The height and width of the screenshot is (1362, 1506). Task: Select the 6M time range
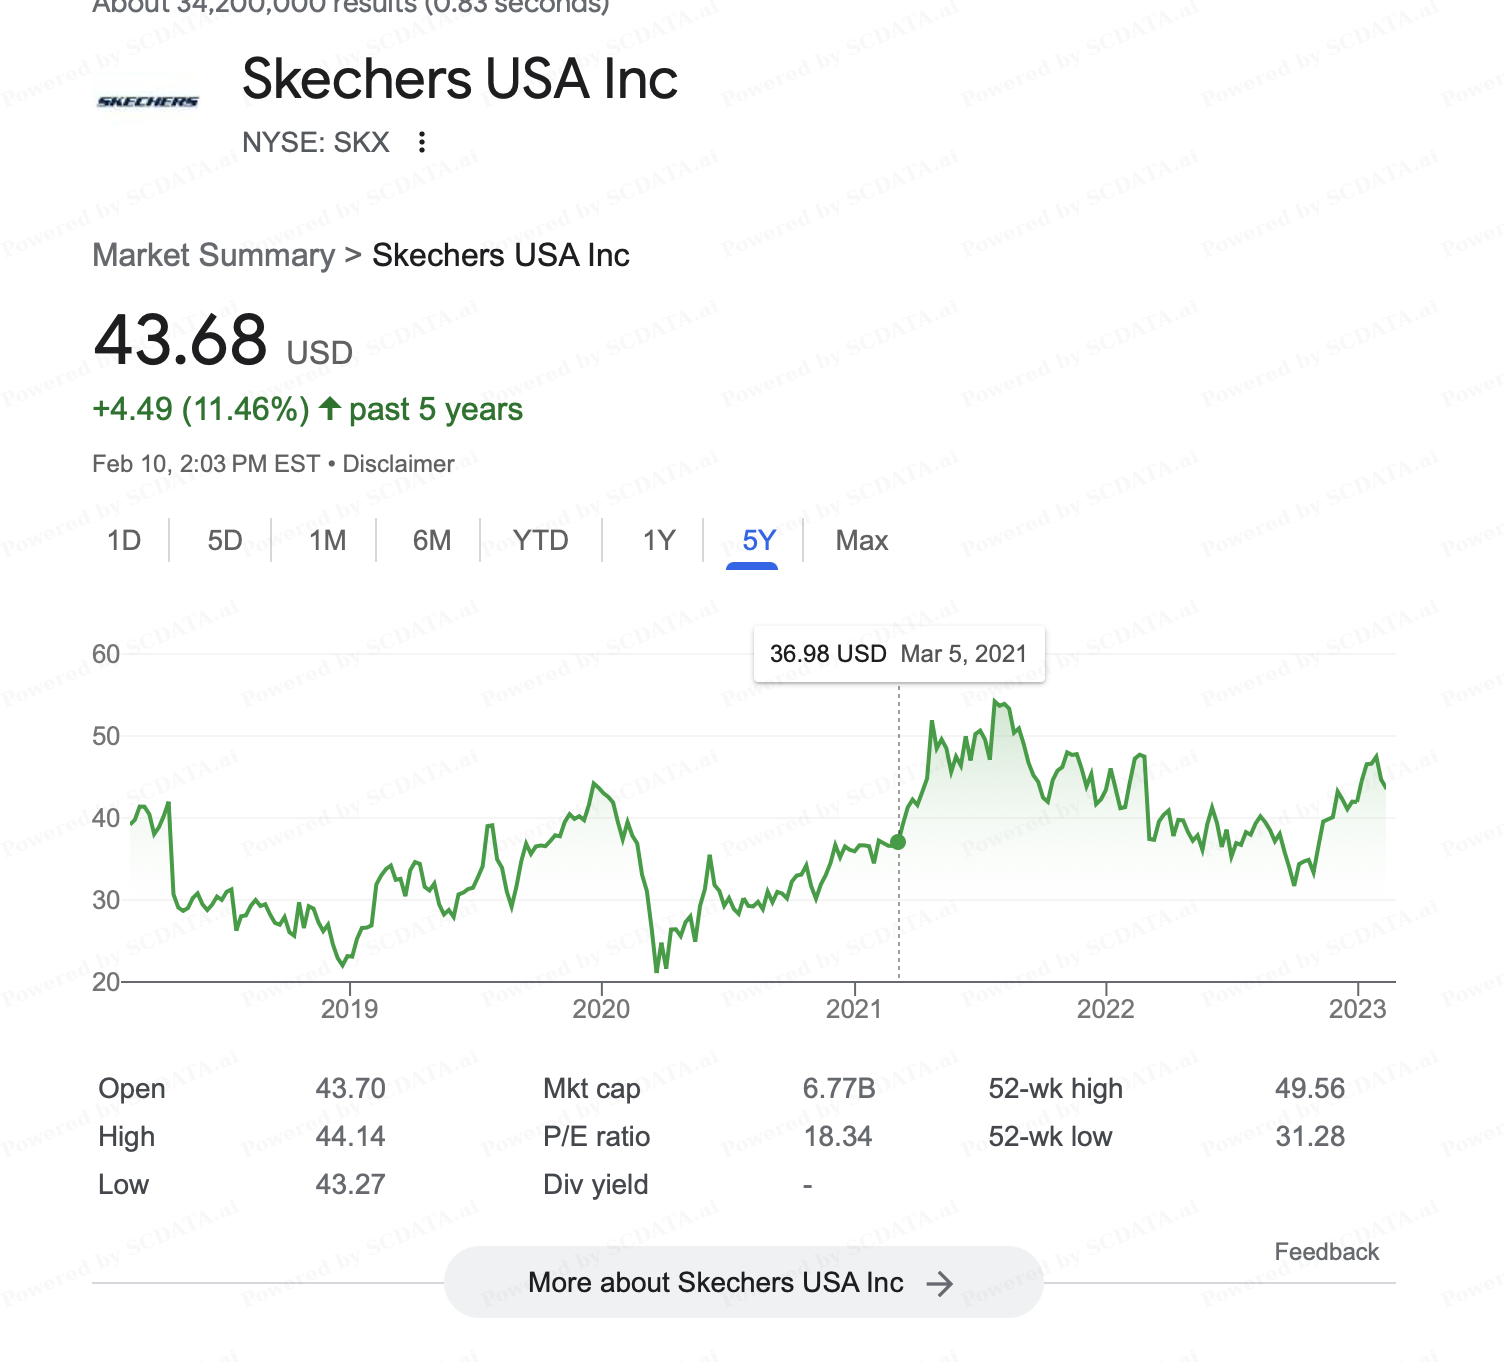432,541
